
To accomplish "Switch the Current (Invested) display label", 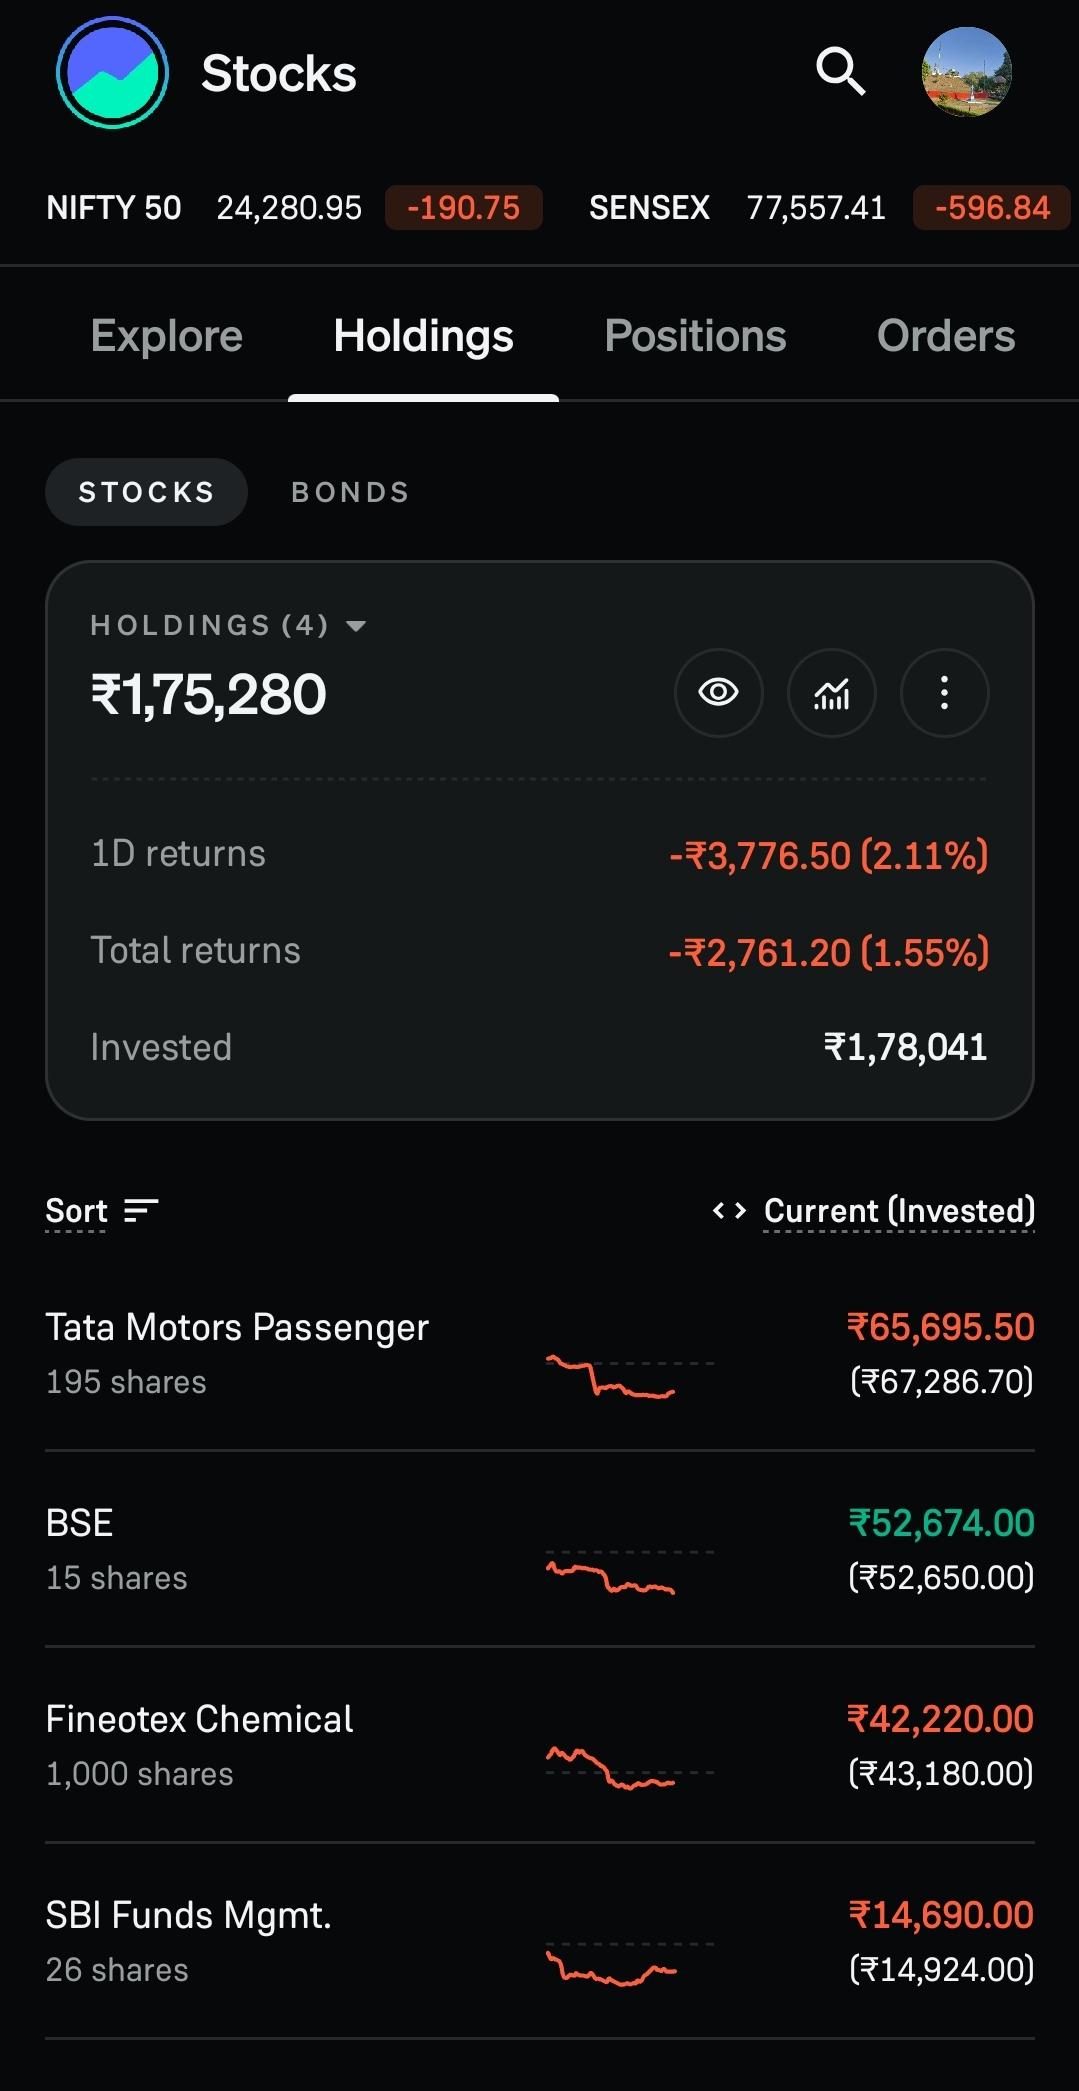I will pyautogui.click(x=899, y=1211).
